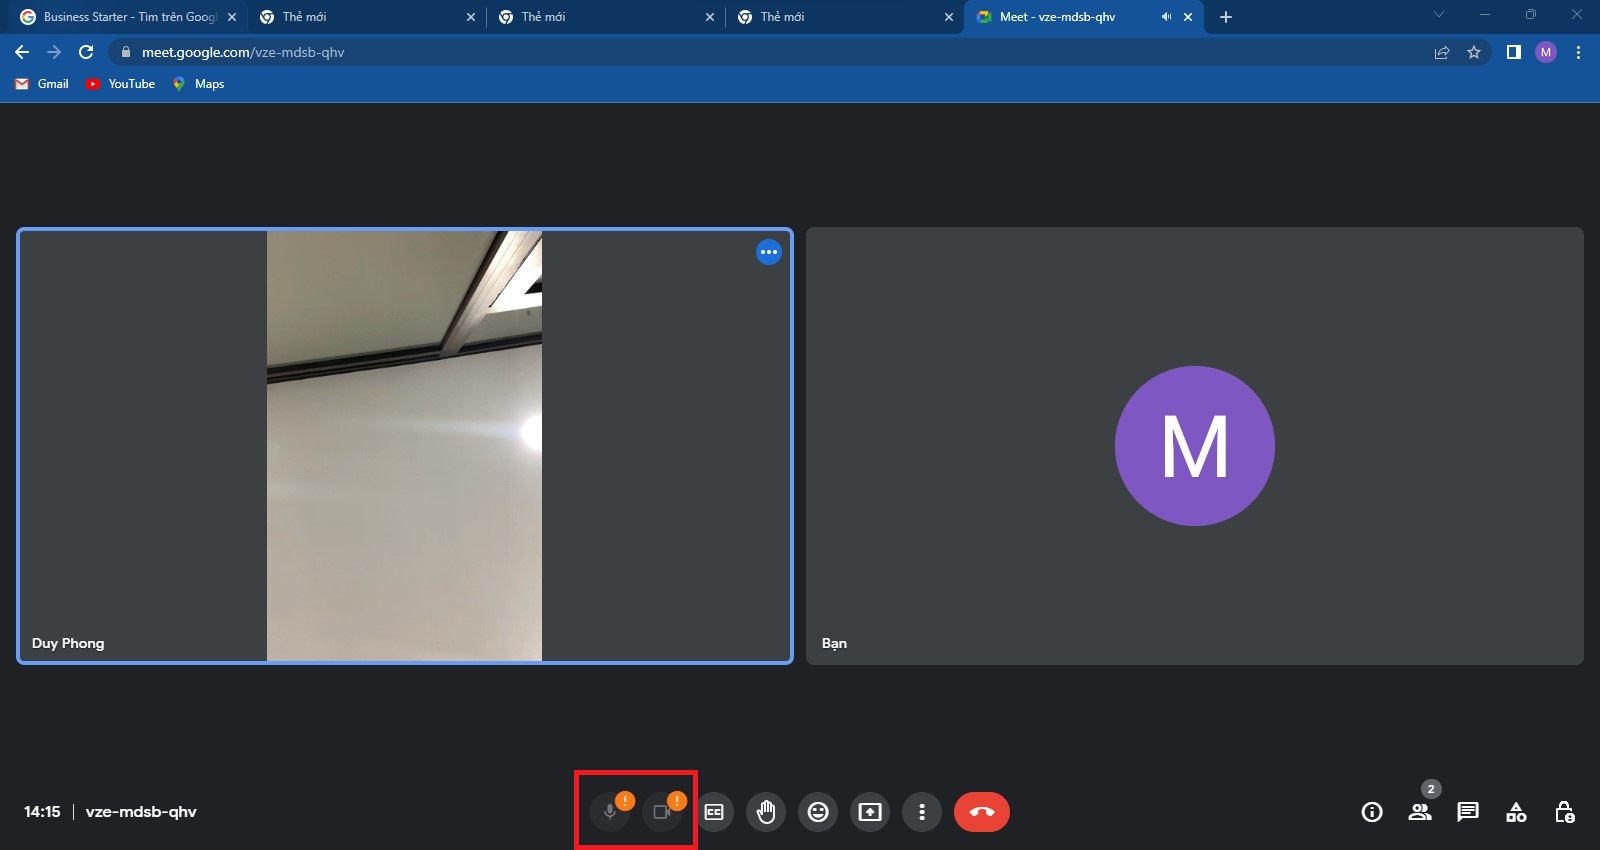Open the emoji reactions button
Image resolution: width=1600 pixels, height=850 pixels.
pos(818,812)
